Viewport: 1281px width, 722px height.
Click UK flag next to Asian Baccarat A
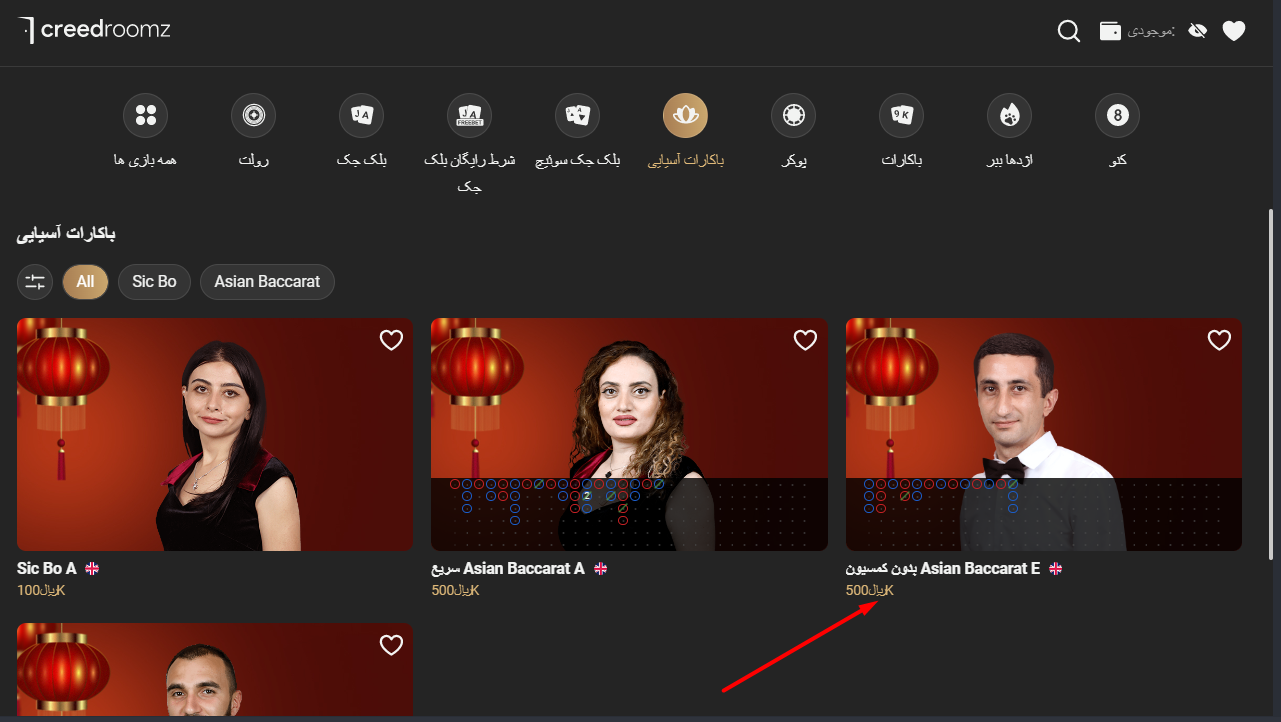pos(601,569)
